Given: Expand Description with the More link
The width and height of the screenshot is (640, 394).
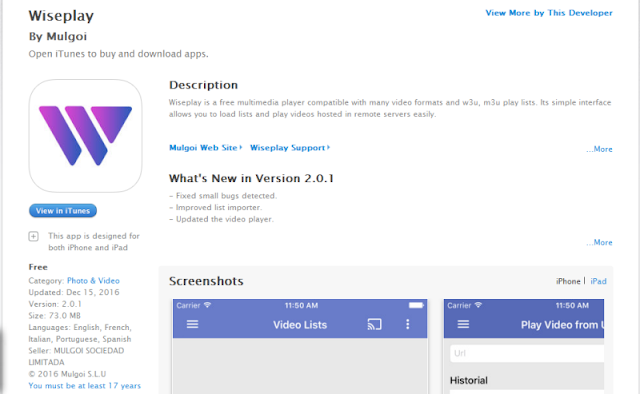Looking at the screenshot, I should (x=599, y=149).
